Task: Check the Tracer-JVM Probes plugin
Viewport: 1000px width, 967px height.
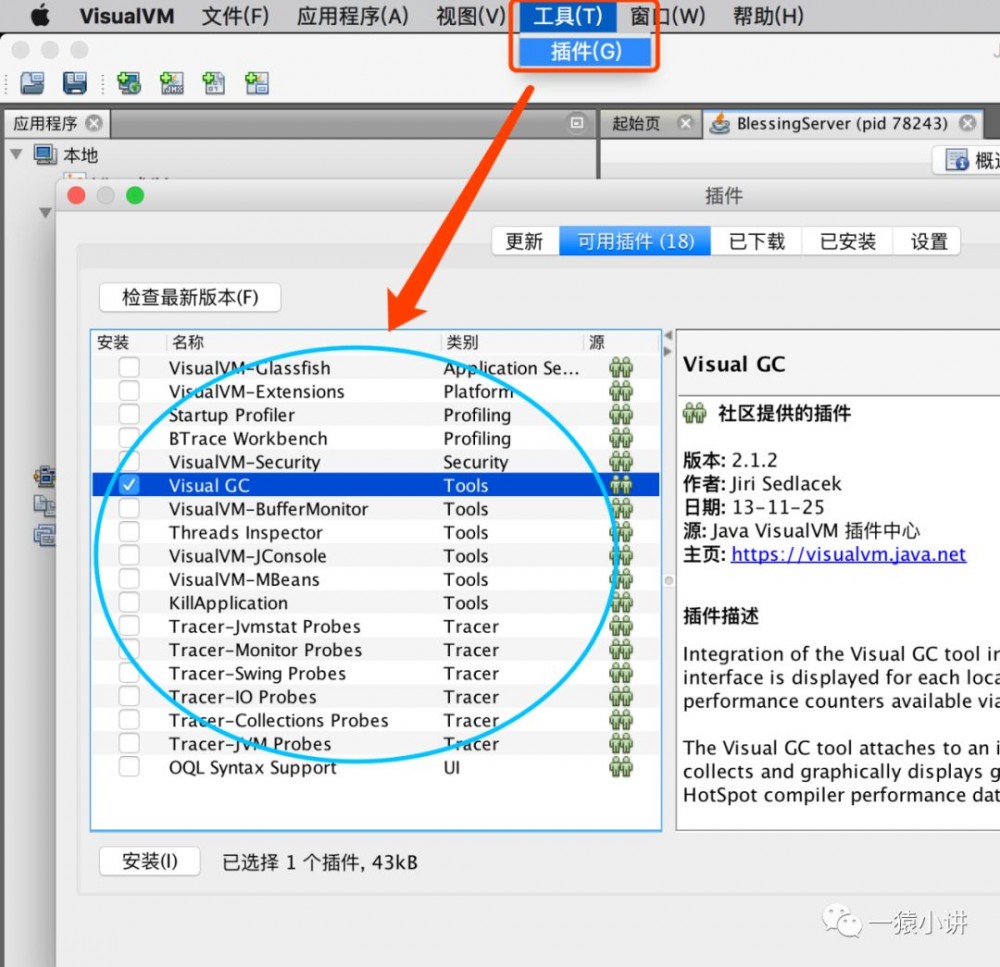Action: pos(128,744)
